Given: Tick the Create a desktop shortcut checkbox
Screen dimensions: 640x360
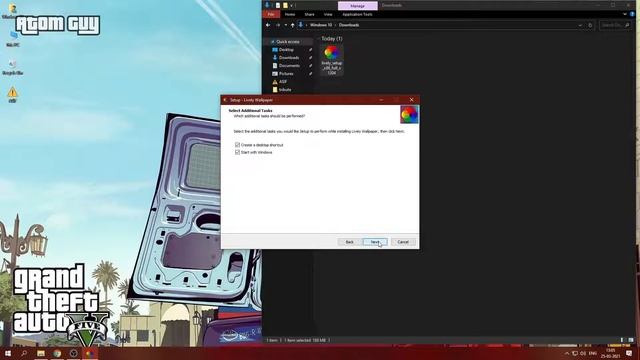Looking at the screenshot, I should pos(237,145).
